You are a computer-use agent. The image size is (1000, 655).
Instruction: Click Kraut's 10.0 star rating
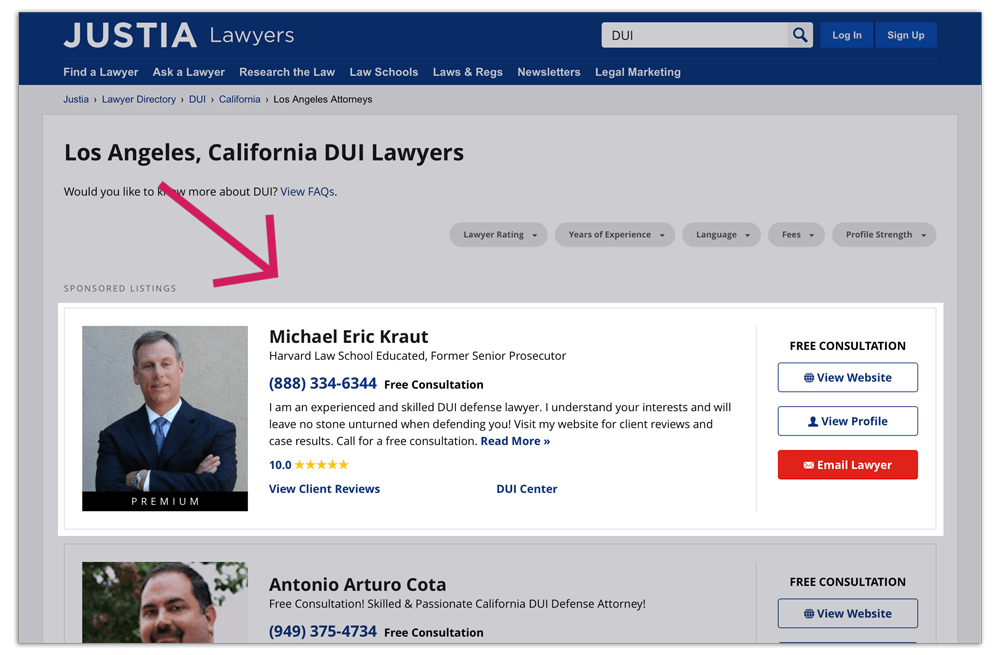[309, 464]
